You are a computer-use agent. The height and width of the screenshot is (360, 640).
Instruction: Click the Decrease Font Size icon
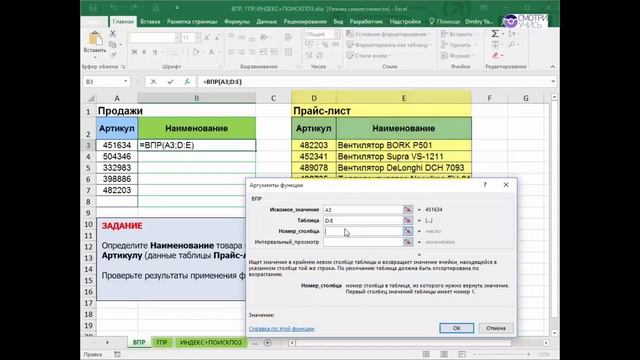click(217, 38)
